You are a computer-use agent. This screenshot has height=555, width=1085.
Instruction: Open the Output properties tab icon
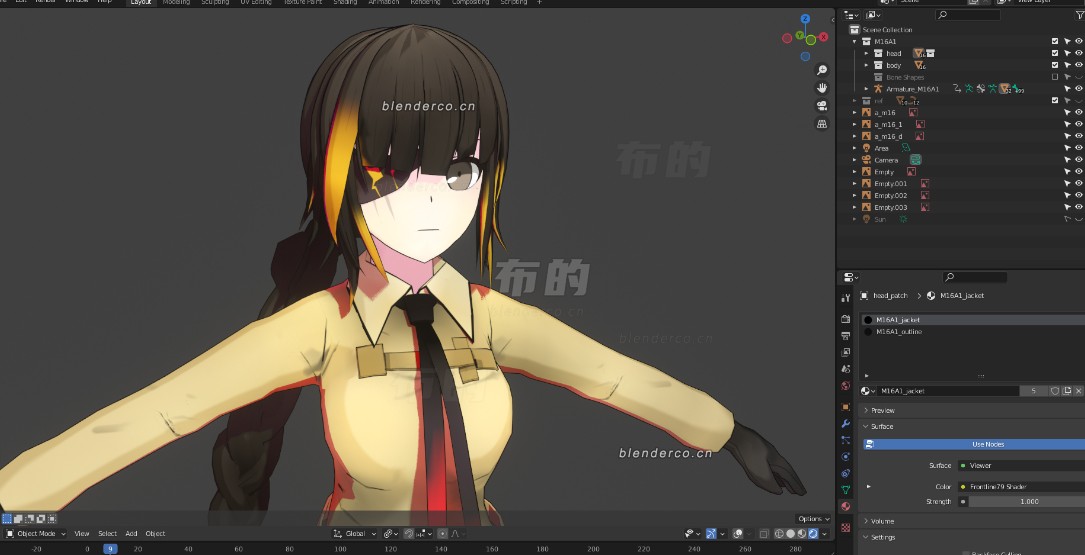click(846, 336)
